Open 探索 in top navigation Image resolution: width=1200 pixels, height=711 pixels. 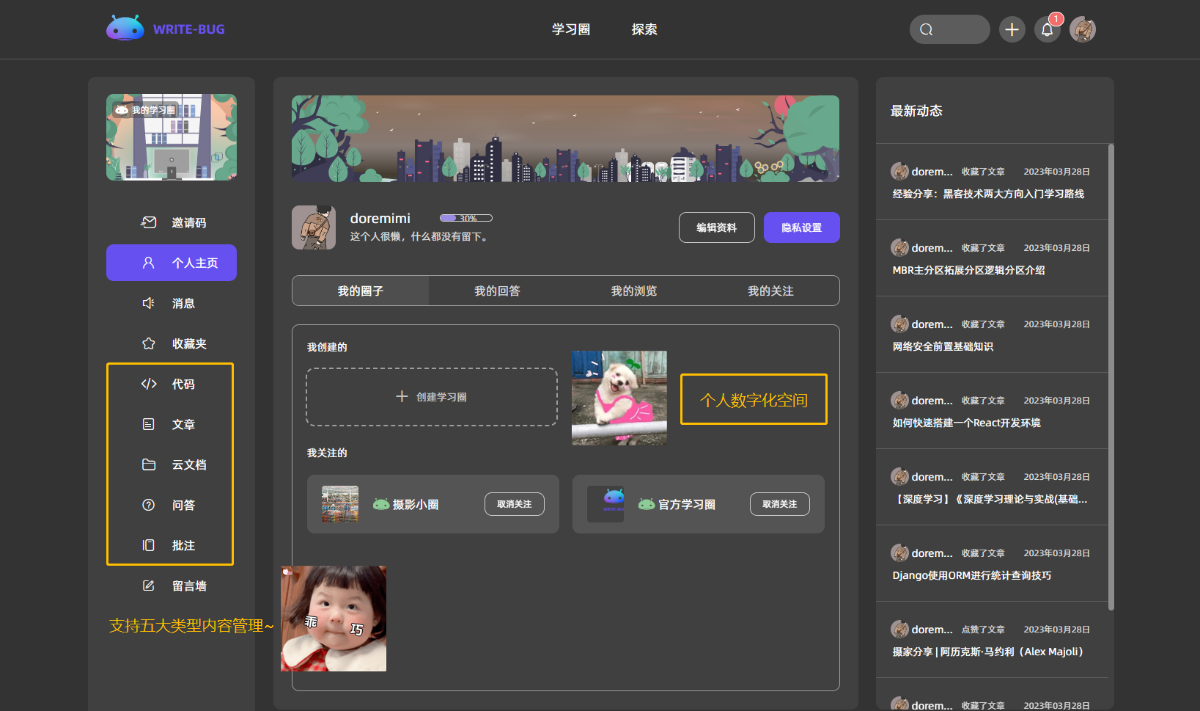[x=644, y=29]
